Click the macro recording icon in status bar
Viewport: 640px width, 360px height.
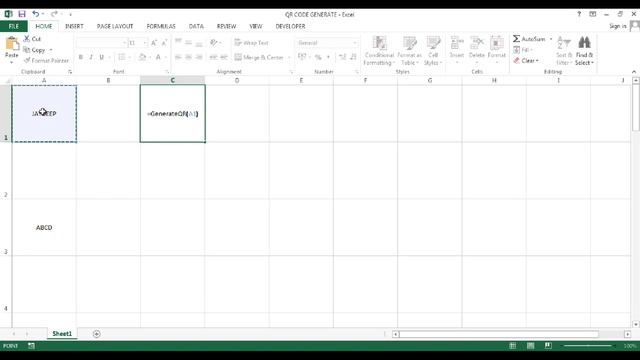31,346
